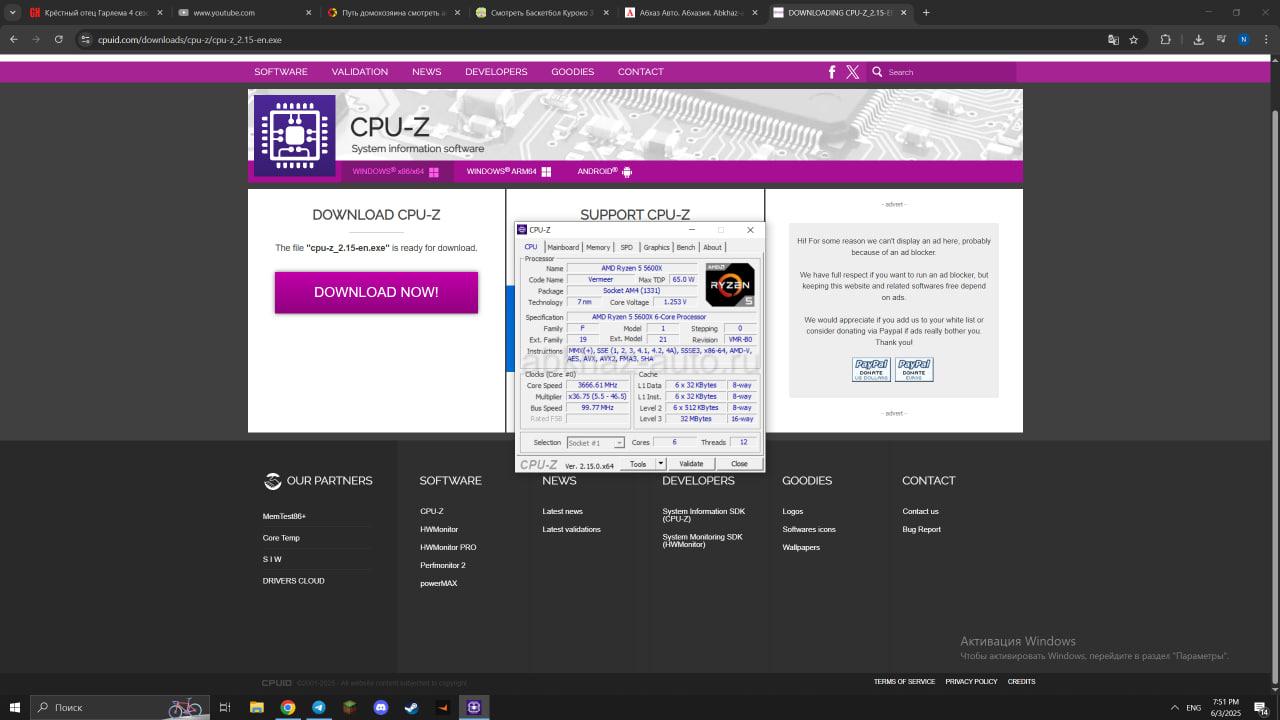Open the HWMonitor PRO footer link
1280x720 pixels.
[x=448, y=547]
